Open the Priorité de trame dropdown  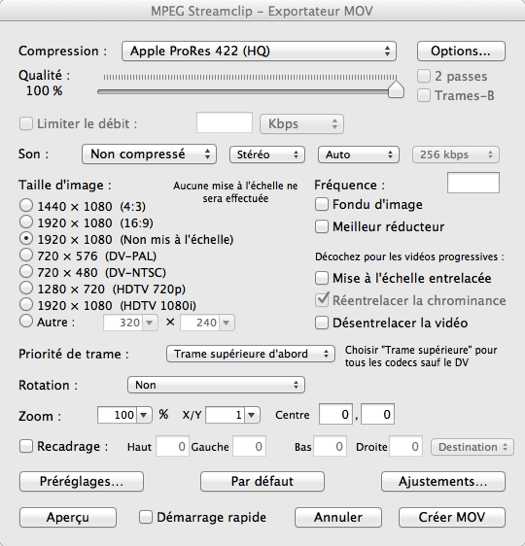(x=251, y=354)
